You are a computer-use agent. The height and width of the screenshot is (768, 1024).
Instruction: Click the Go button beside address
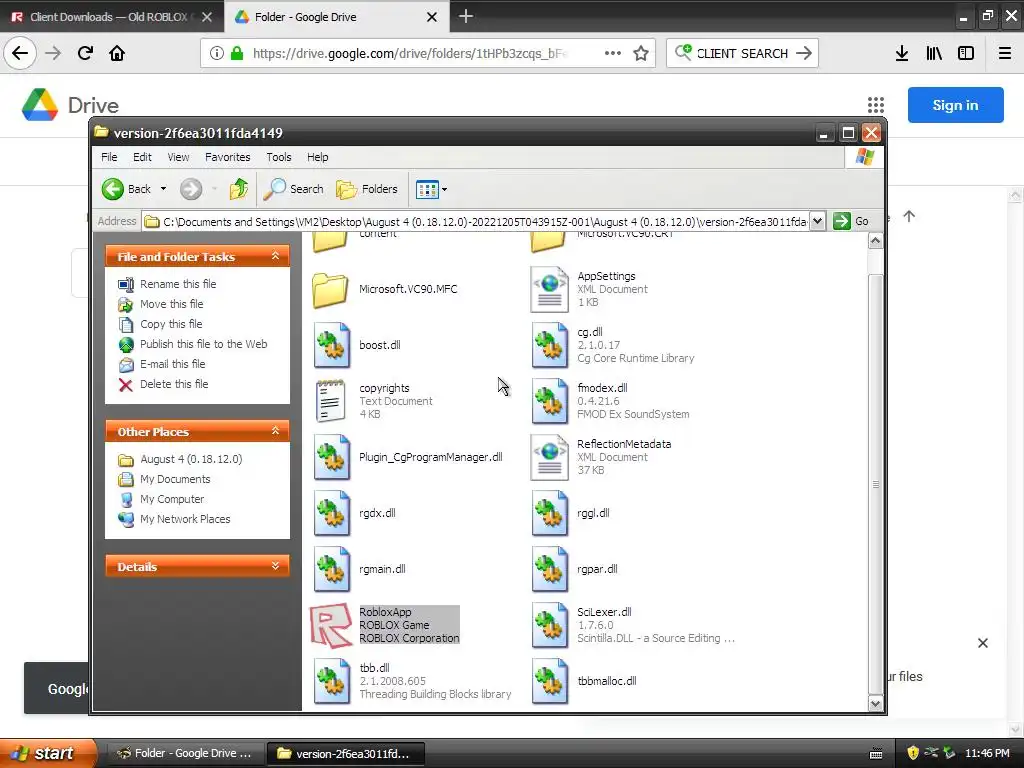click(x=852, y=221)
